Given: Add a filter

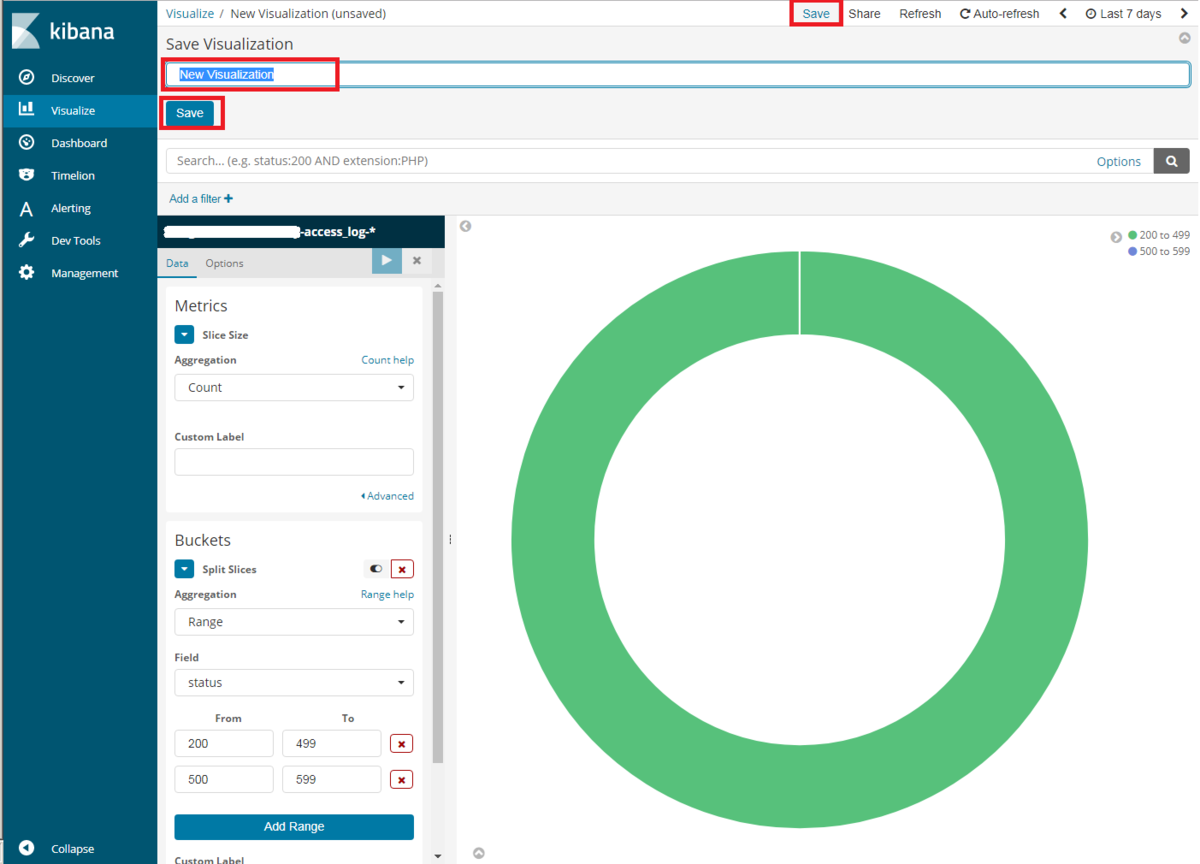Looking at the screenshot, I should click(201, 199).
